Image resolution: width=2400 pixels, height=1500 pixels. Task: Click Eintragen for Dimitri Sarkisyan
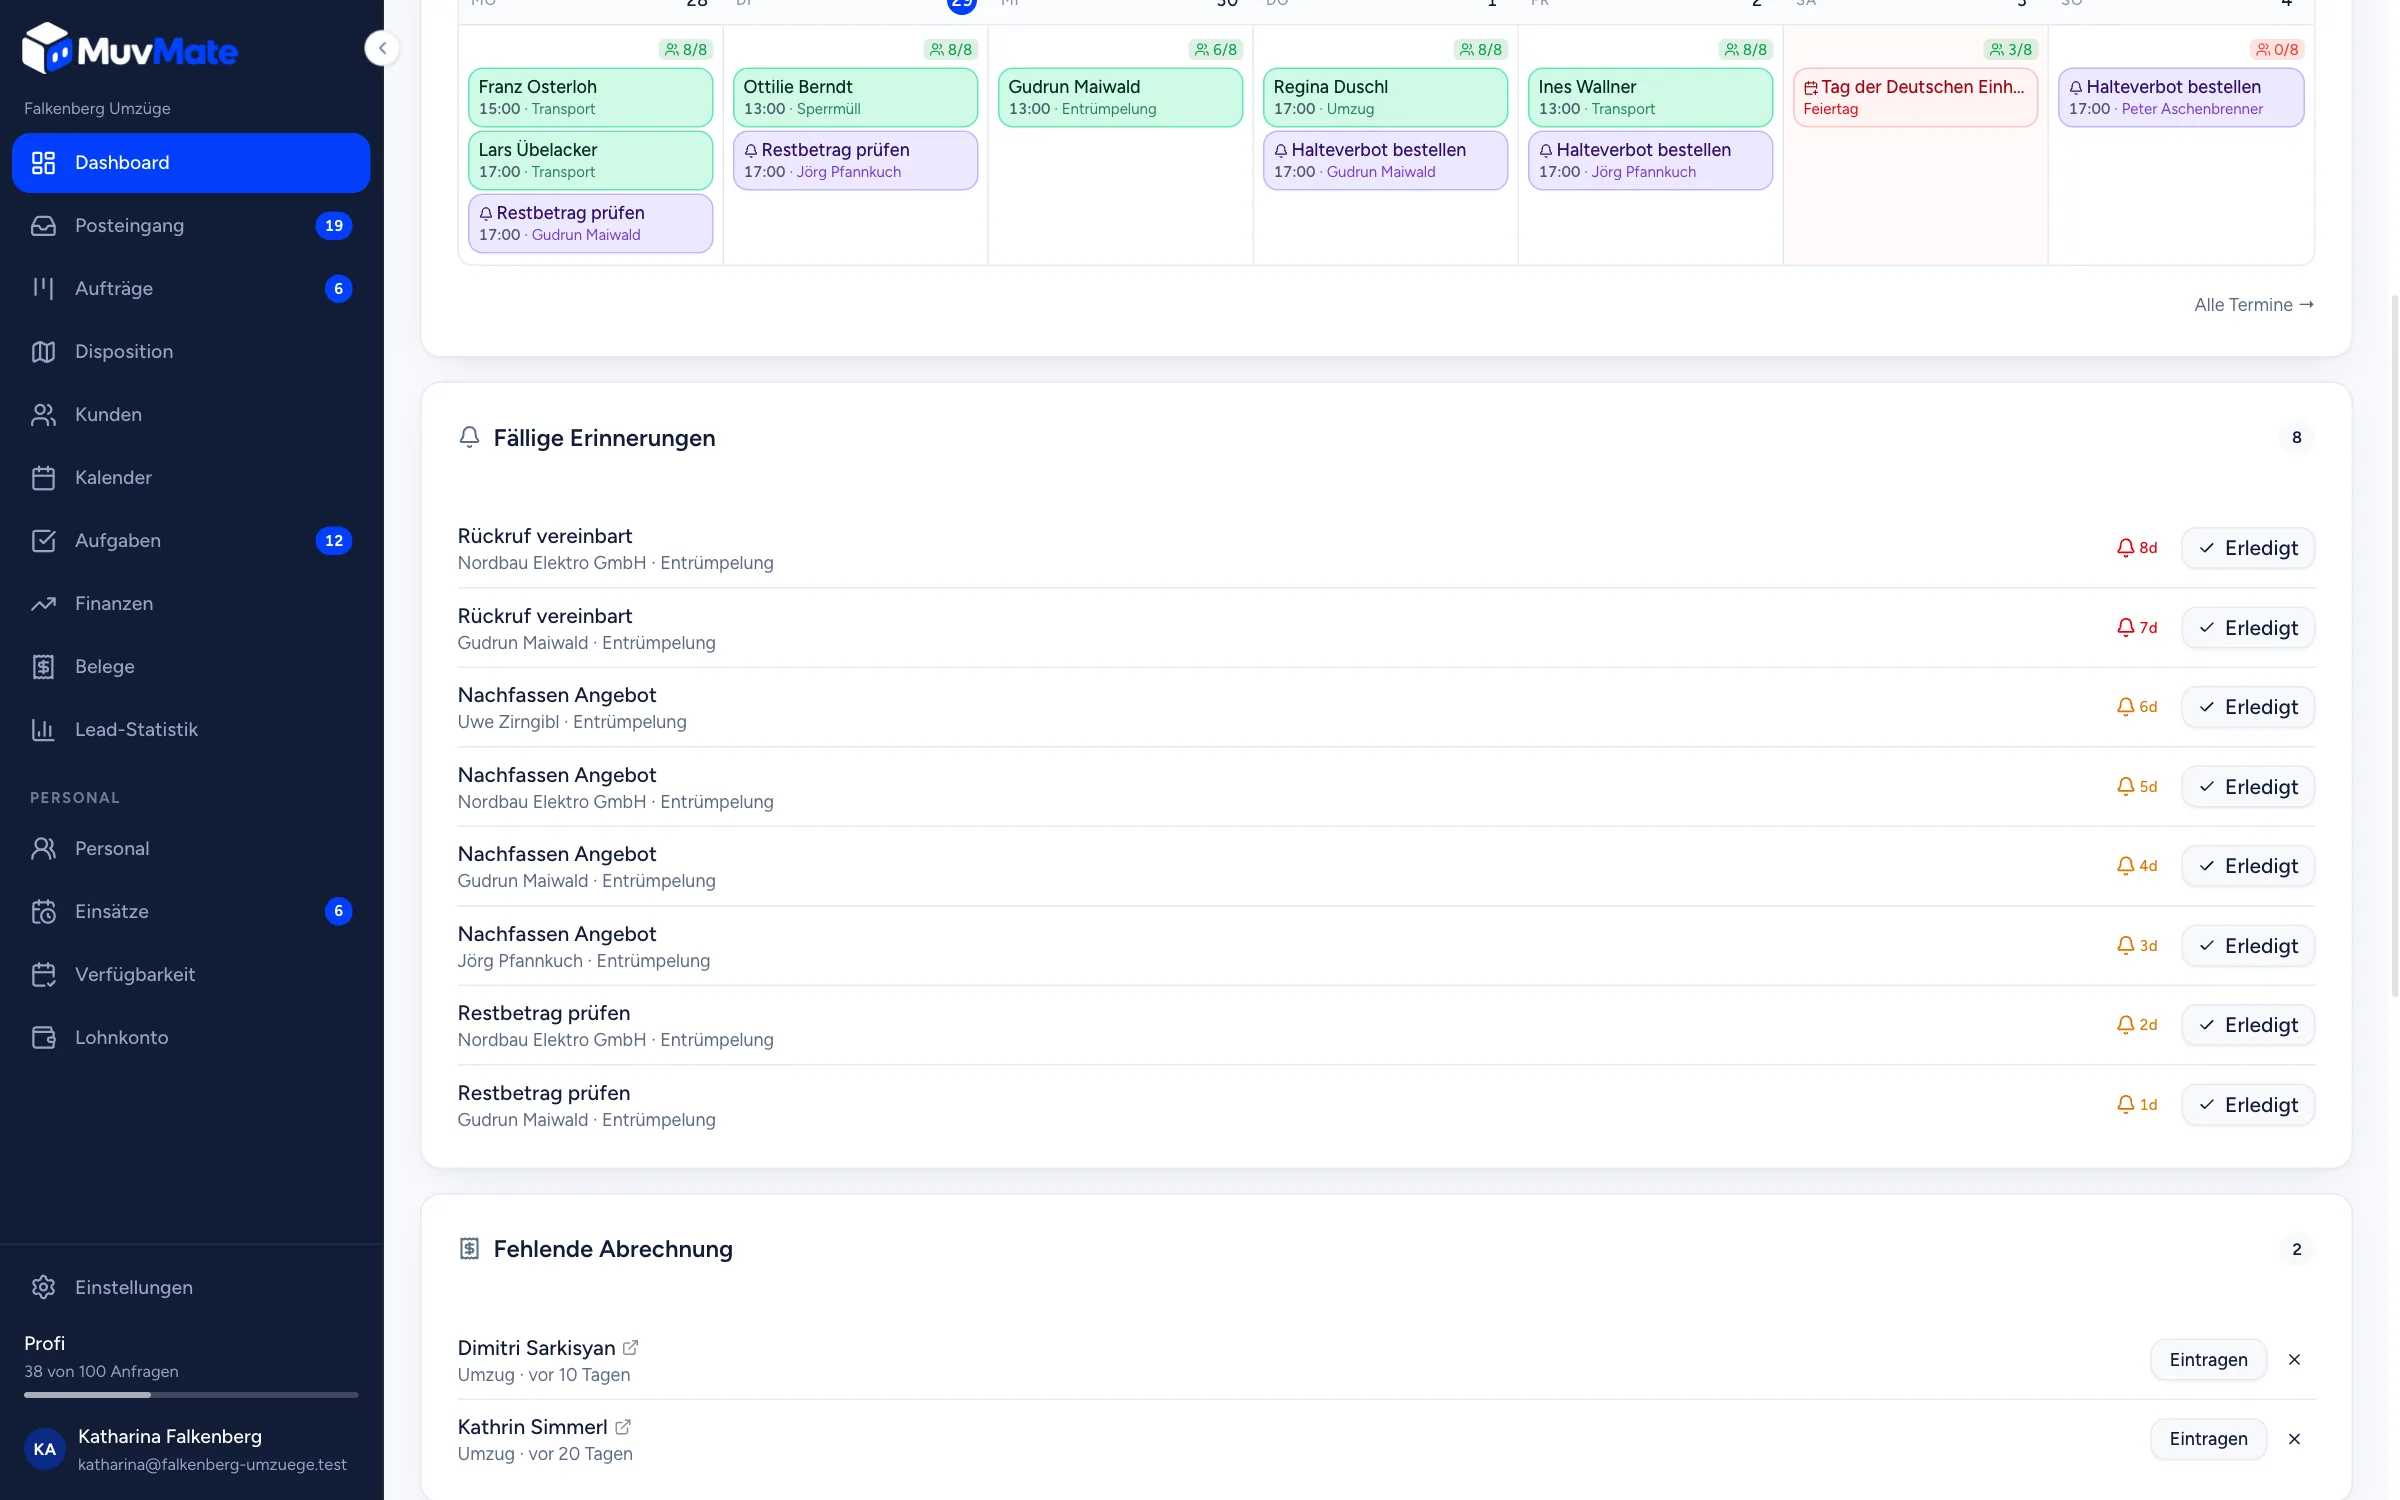(x=2208, y=1359)
